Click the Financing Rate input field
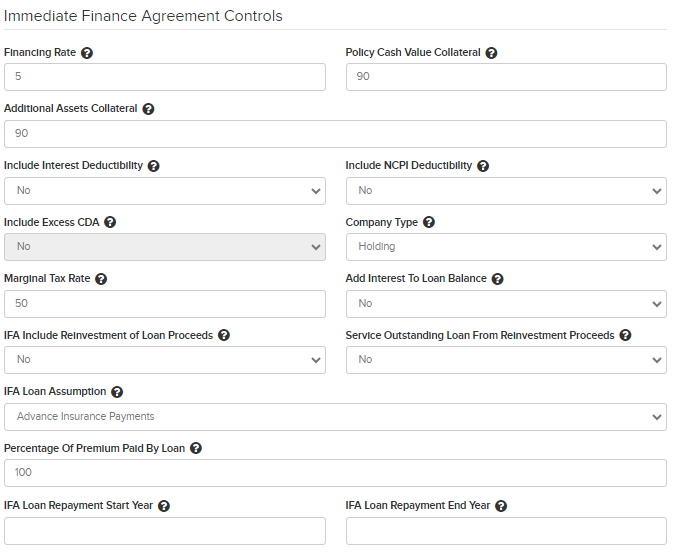697x558 pixels. (165, 77)
